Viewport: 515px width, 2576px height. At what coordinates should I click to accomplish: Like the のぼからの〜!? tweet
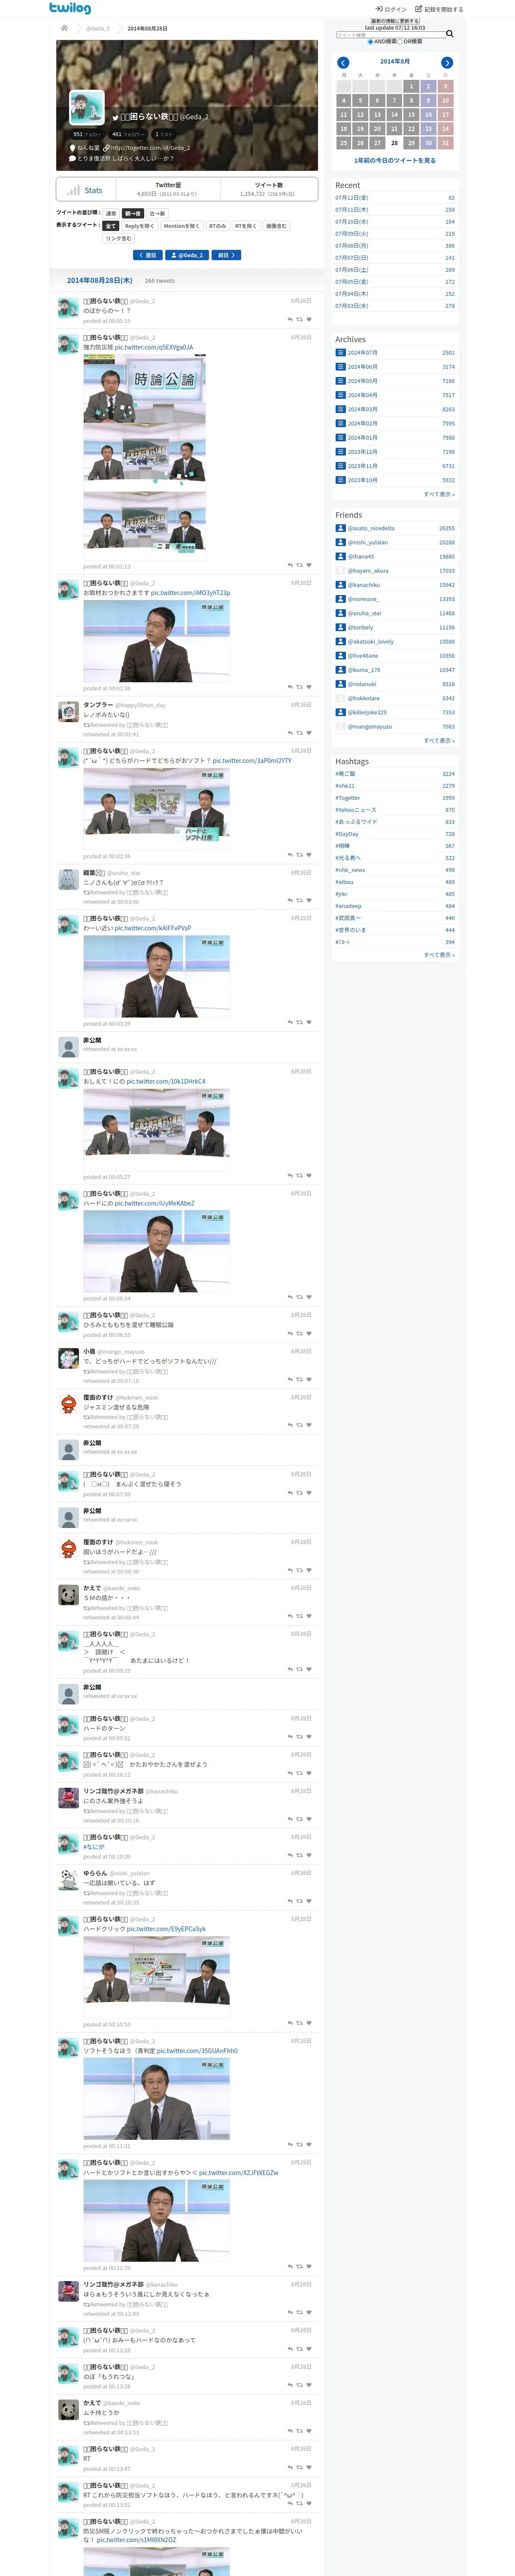308,320
